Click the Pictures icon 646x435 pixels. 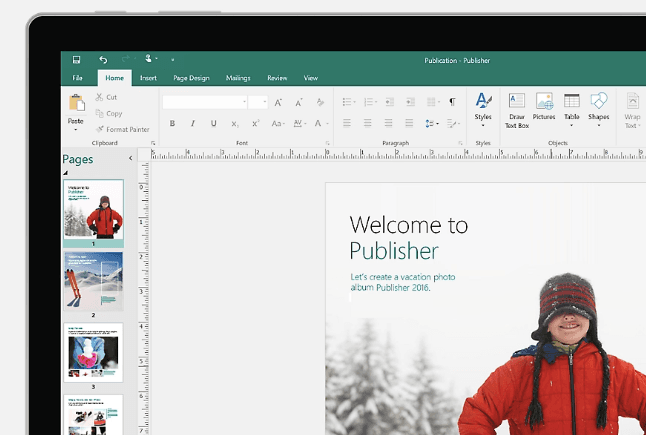pyautogui.click(x=544, y=106)
